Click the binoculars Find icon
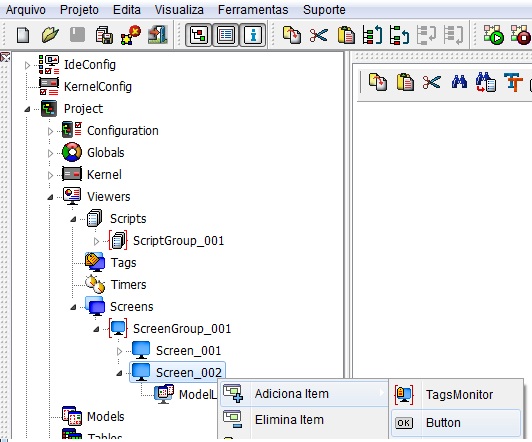Screen dimensions: 532x442 pos(459,82)
